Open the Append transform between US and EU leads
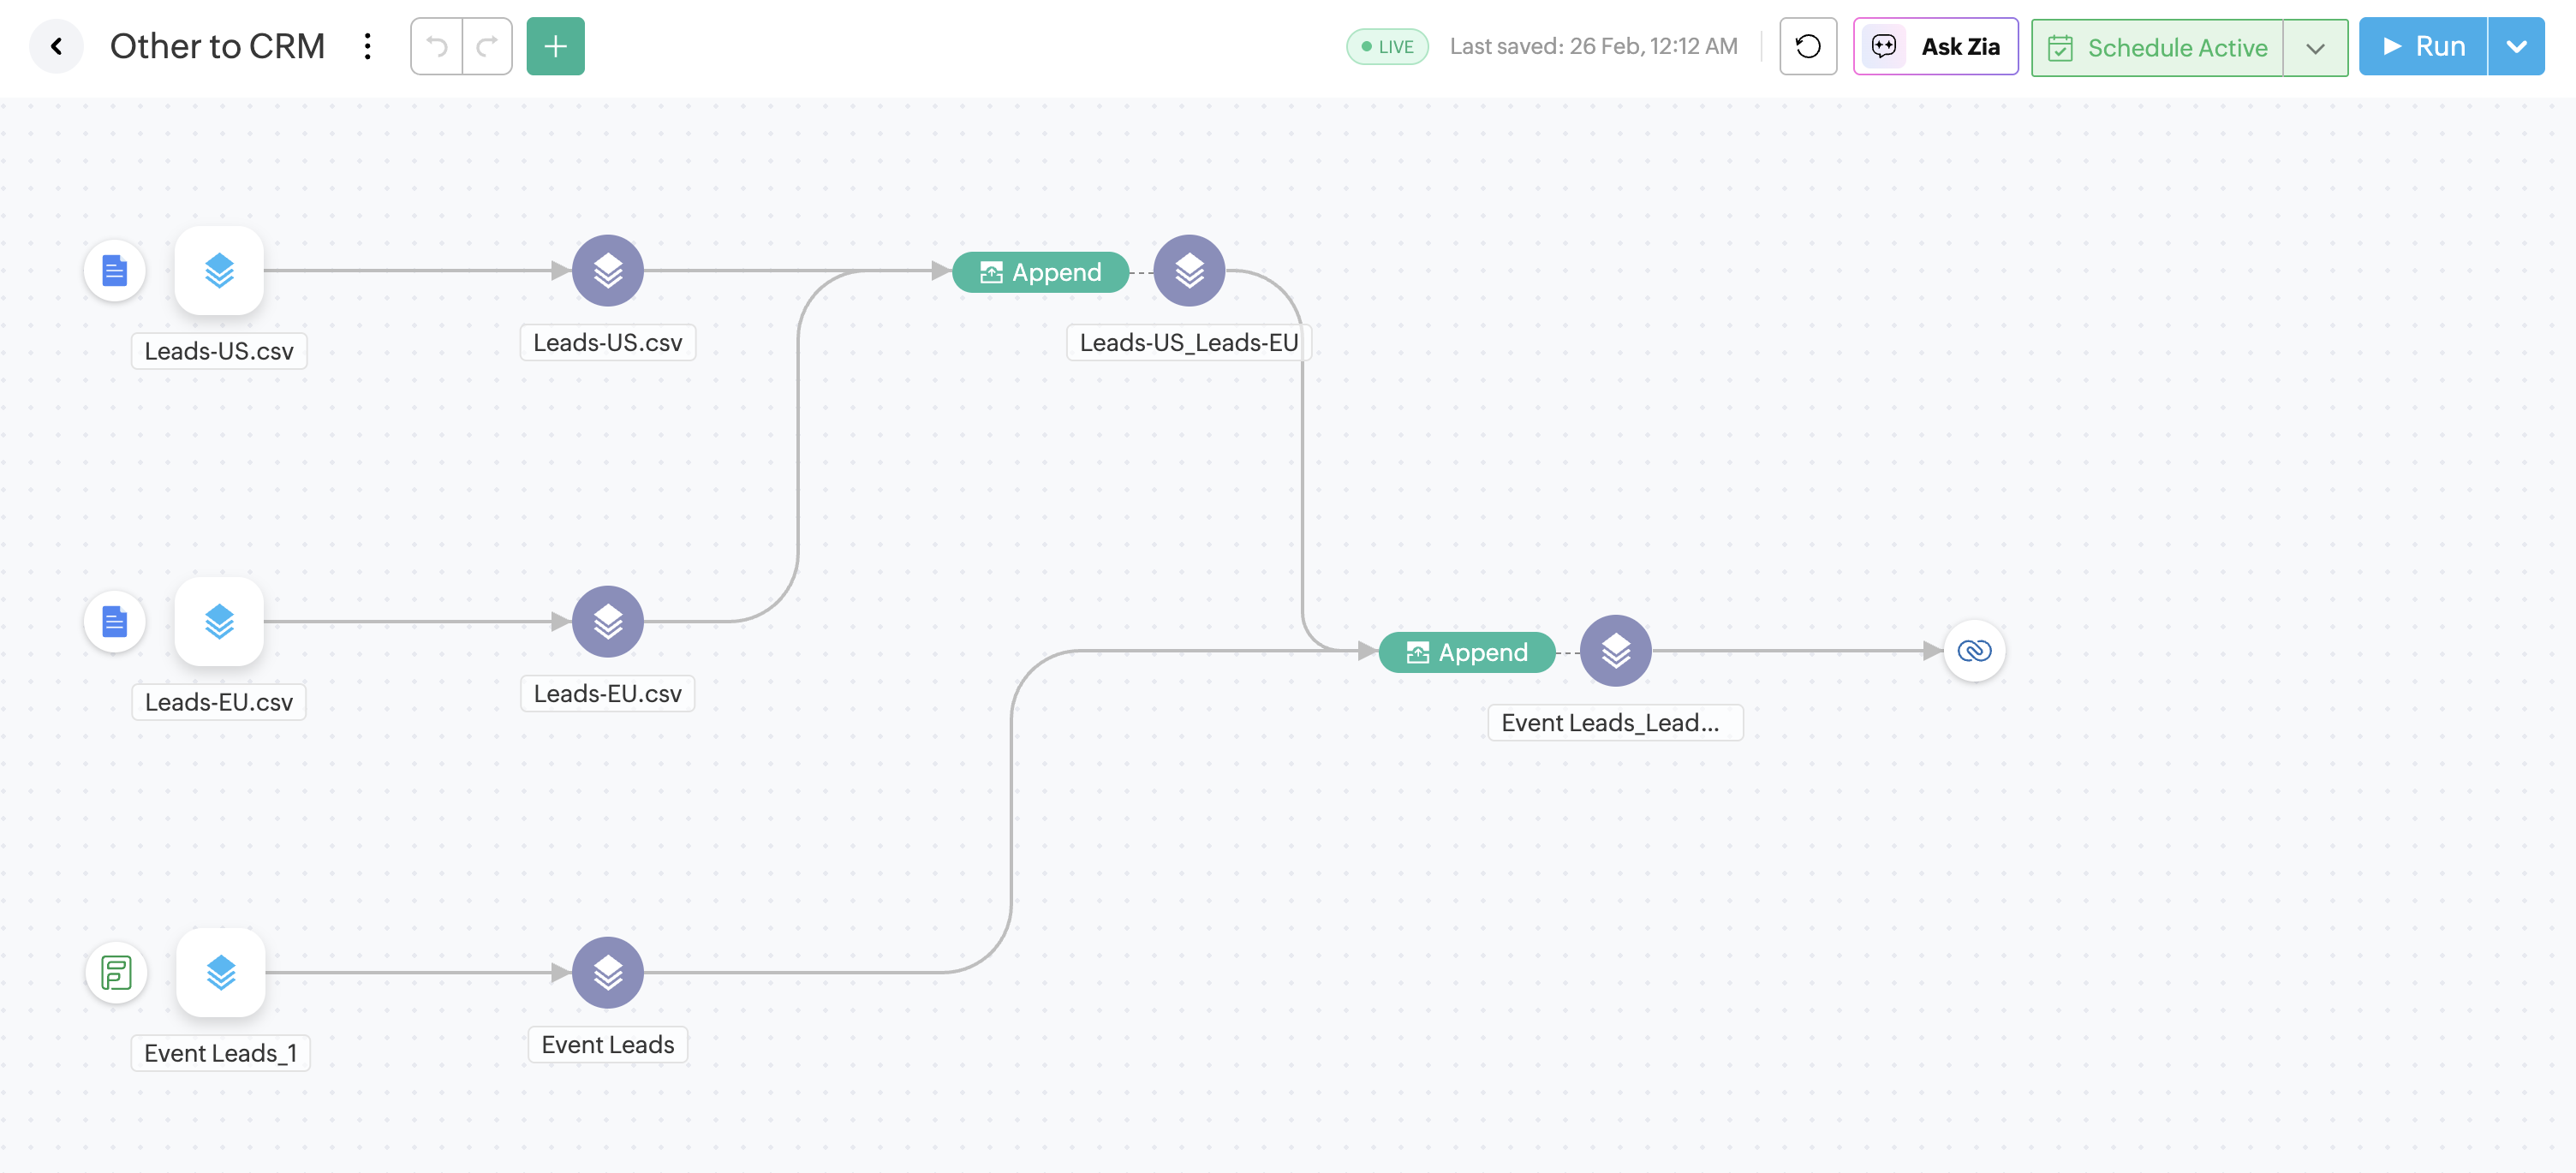Screen dimensions: 2576x1173 click(x=1040, y=271)
